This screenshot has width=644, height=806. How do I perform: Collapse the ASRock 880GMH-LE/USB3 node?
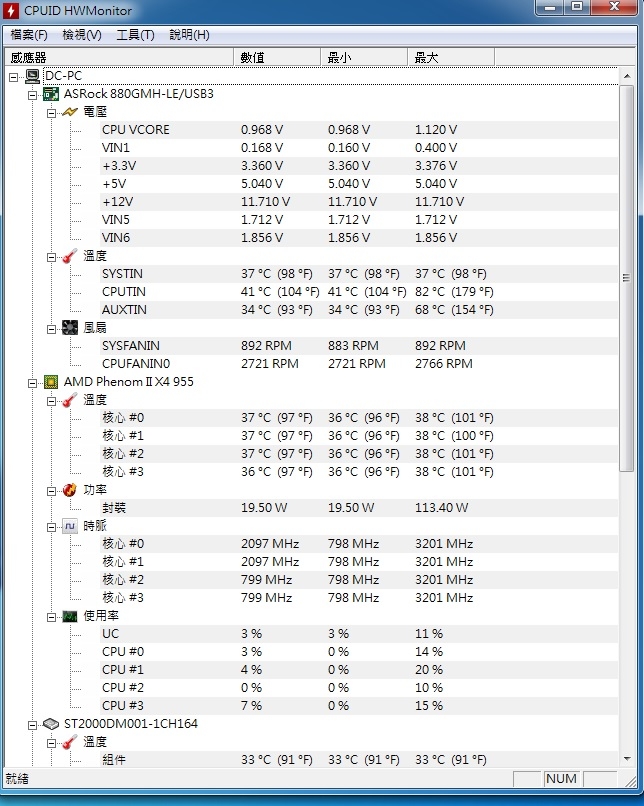32,96
